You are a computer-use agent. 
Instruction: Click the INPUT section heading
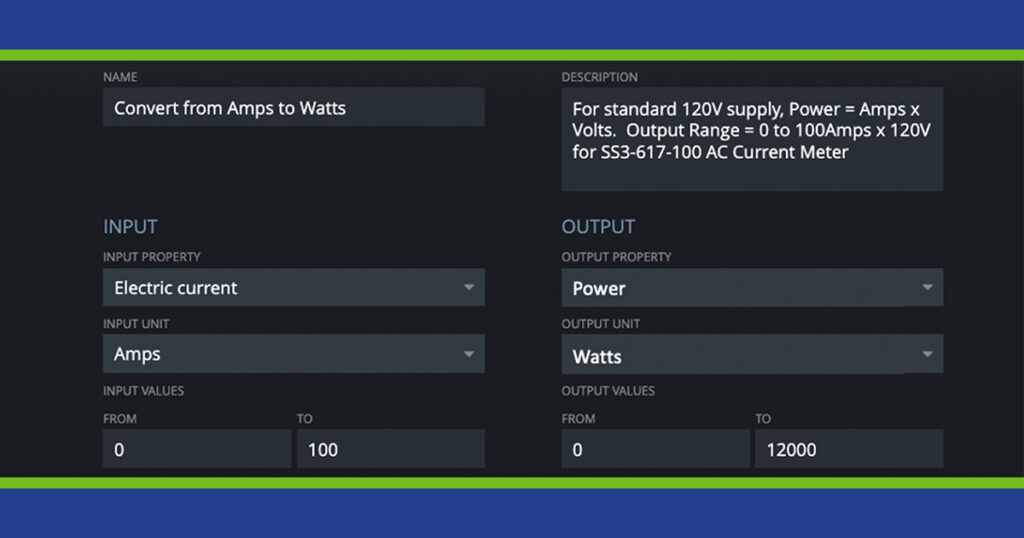(x=130, y=227)
